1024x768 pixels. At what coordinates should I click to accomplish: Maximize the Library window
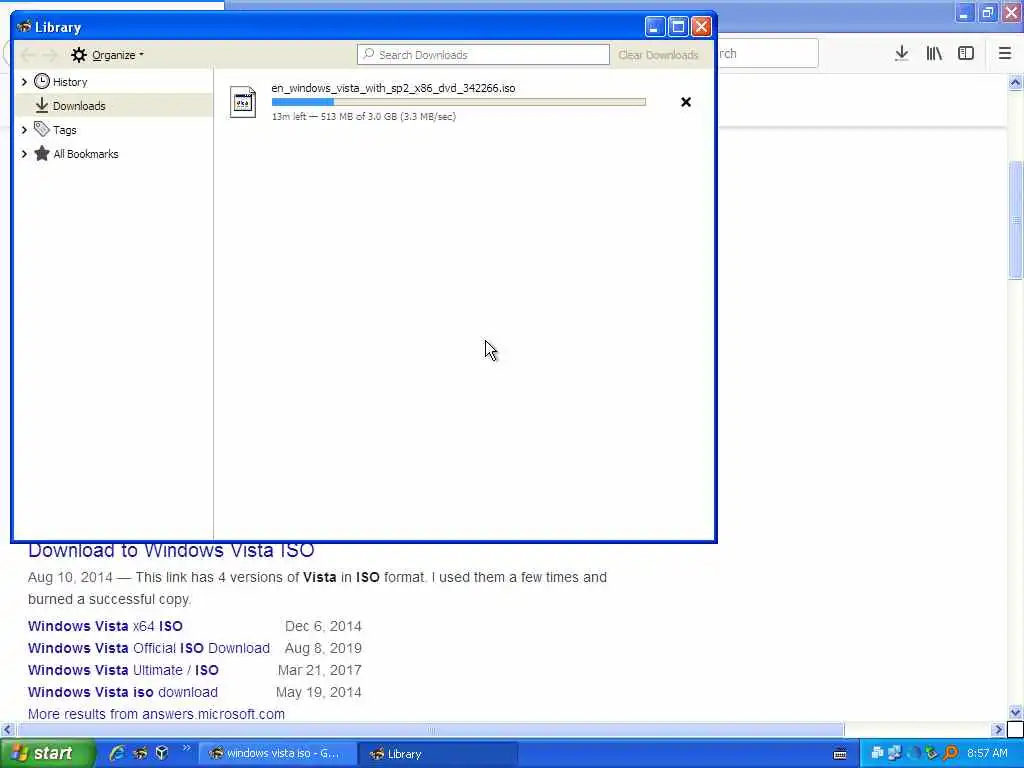678,27
